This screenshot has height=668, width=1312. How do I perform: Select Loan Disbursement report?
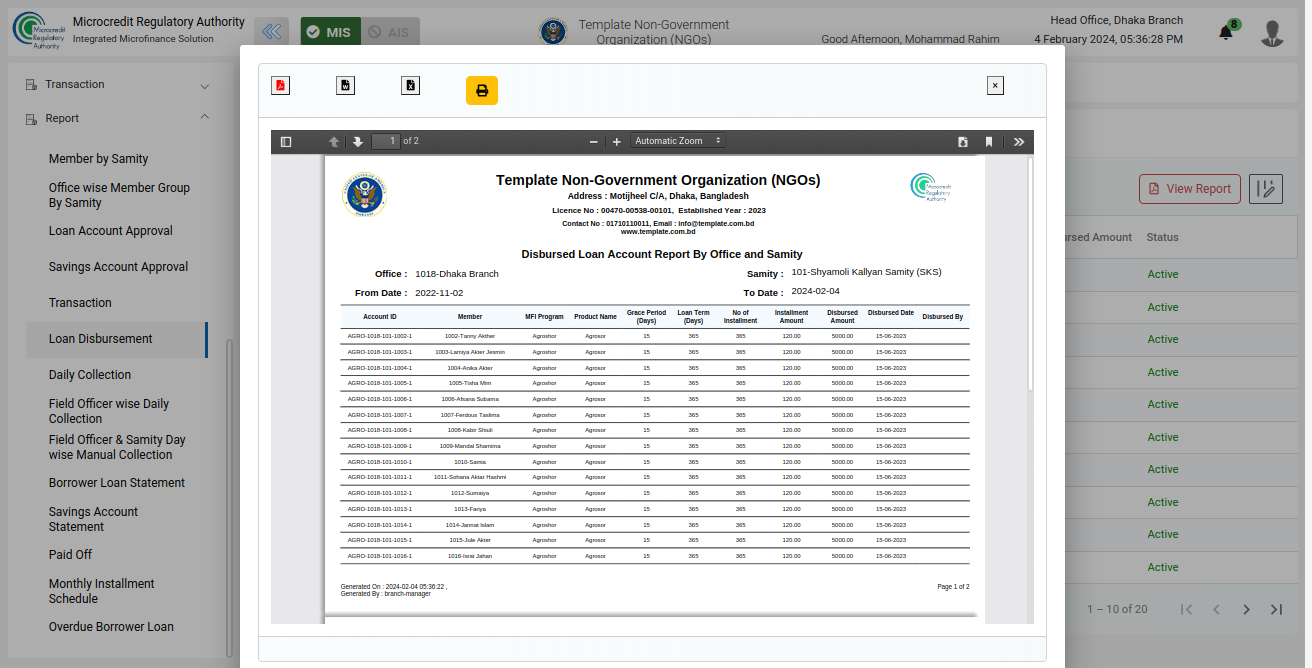coord(116,339)
